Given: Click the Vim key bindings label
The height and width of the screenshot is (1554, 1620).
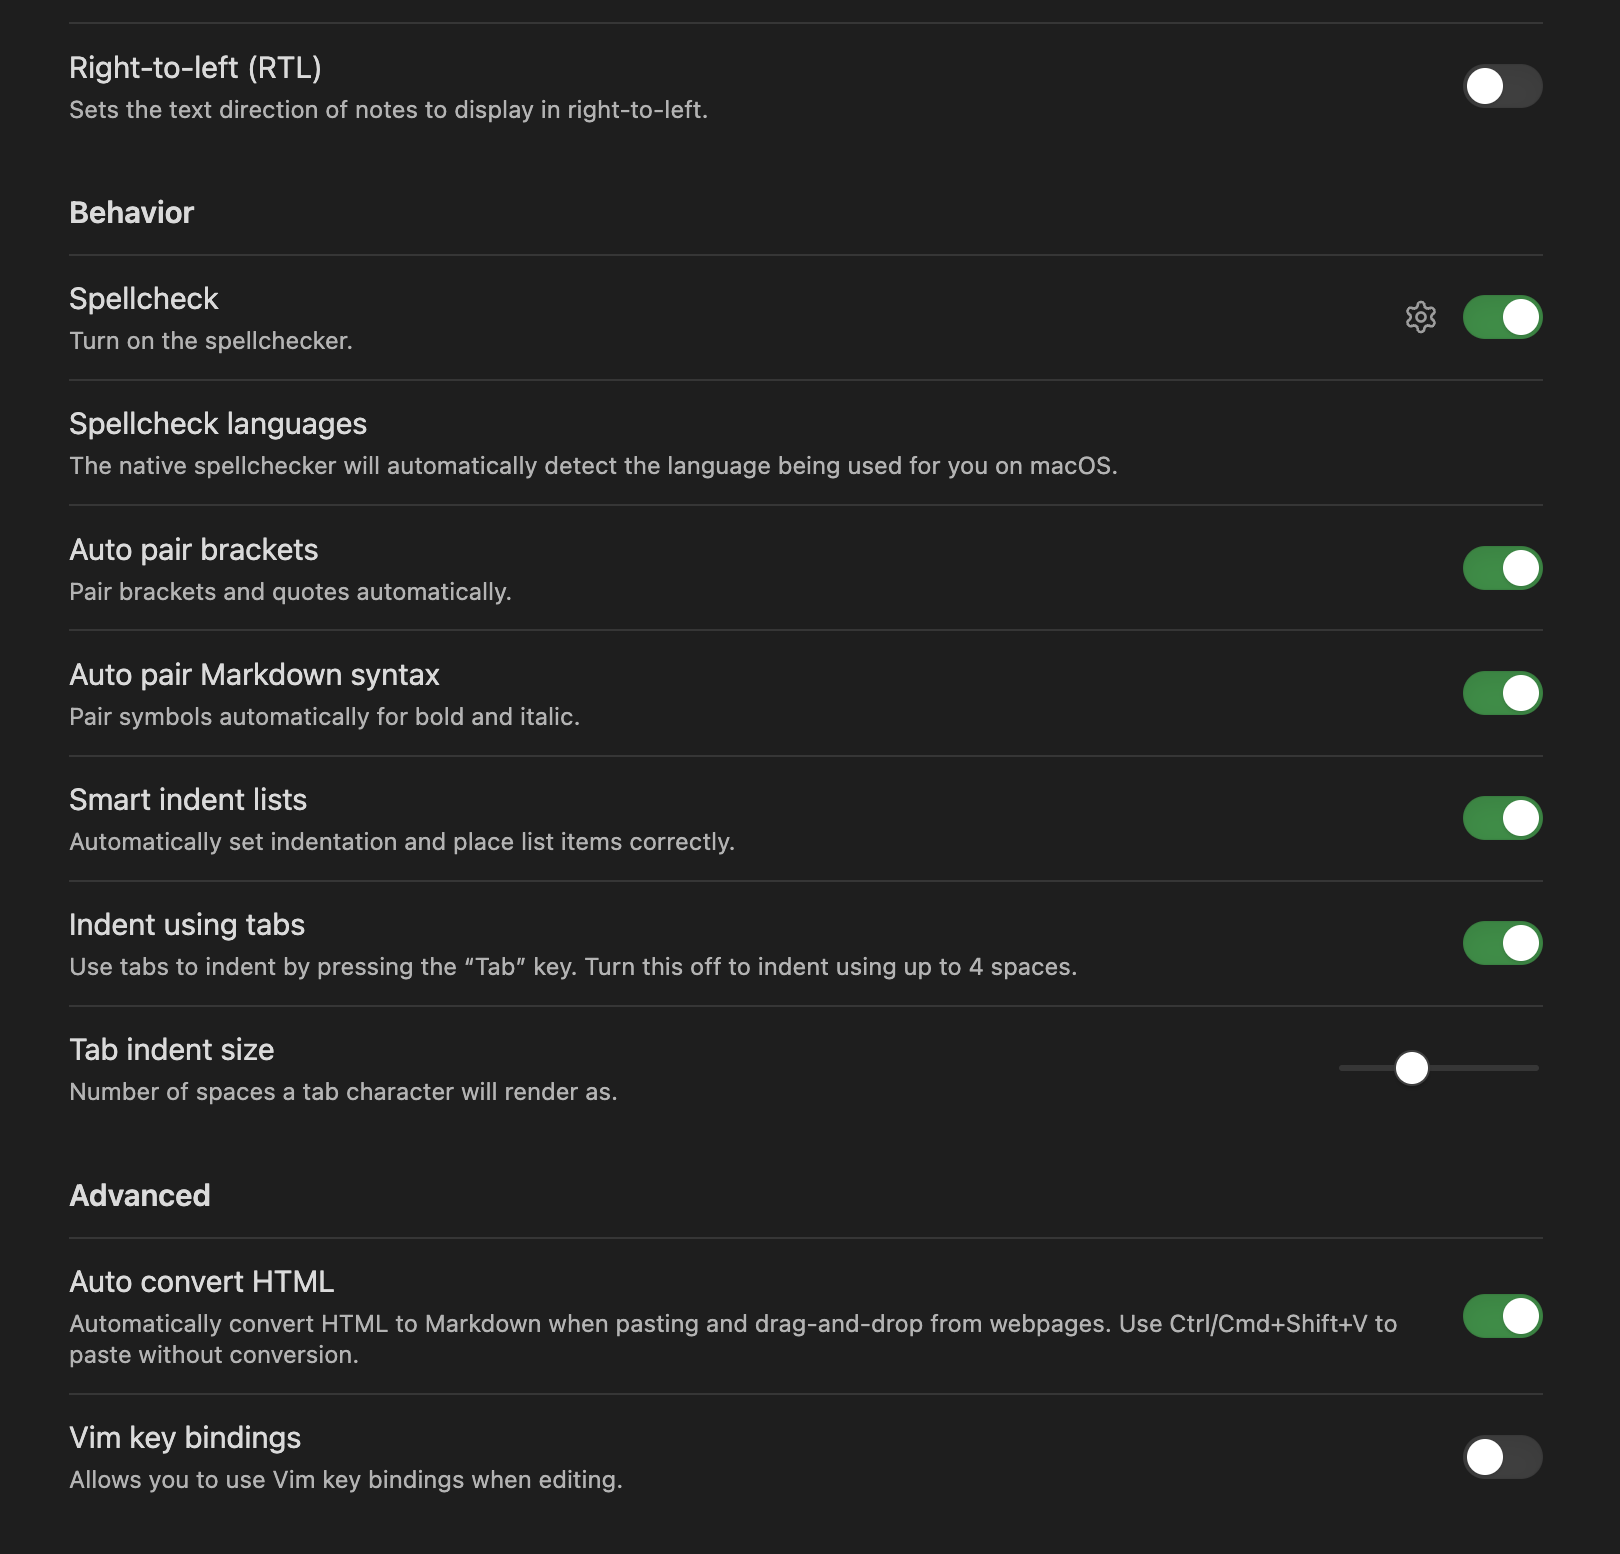Looking at the screenshot, I should pos(184,1437).
